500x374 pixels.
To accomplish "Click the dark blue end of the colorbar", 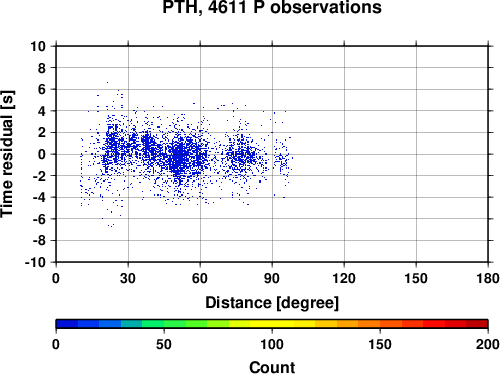I will [67, 324].
